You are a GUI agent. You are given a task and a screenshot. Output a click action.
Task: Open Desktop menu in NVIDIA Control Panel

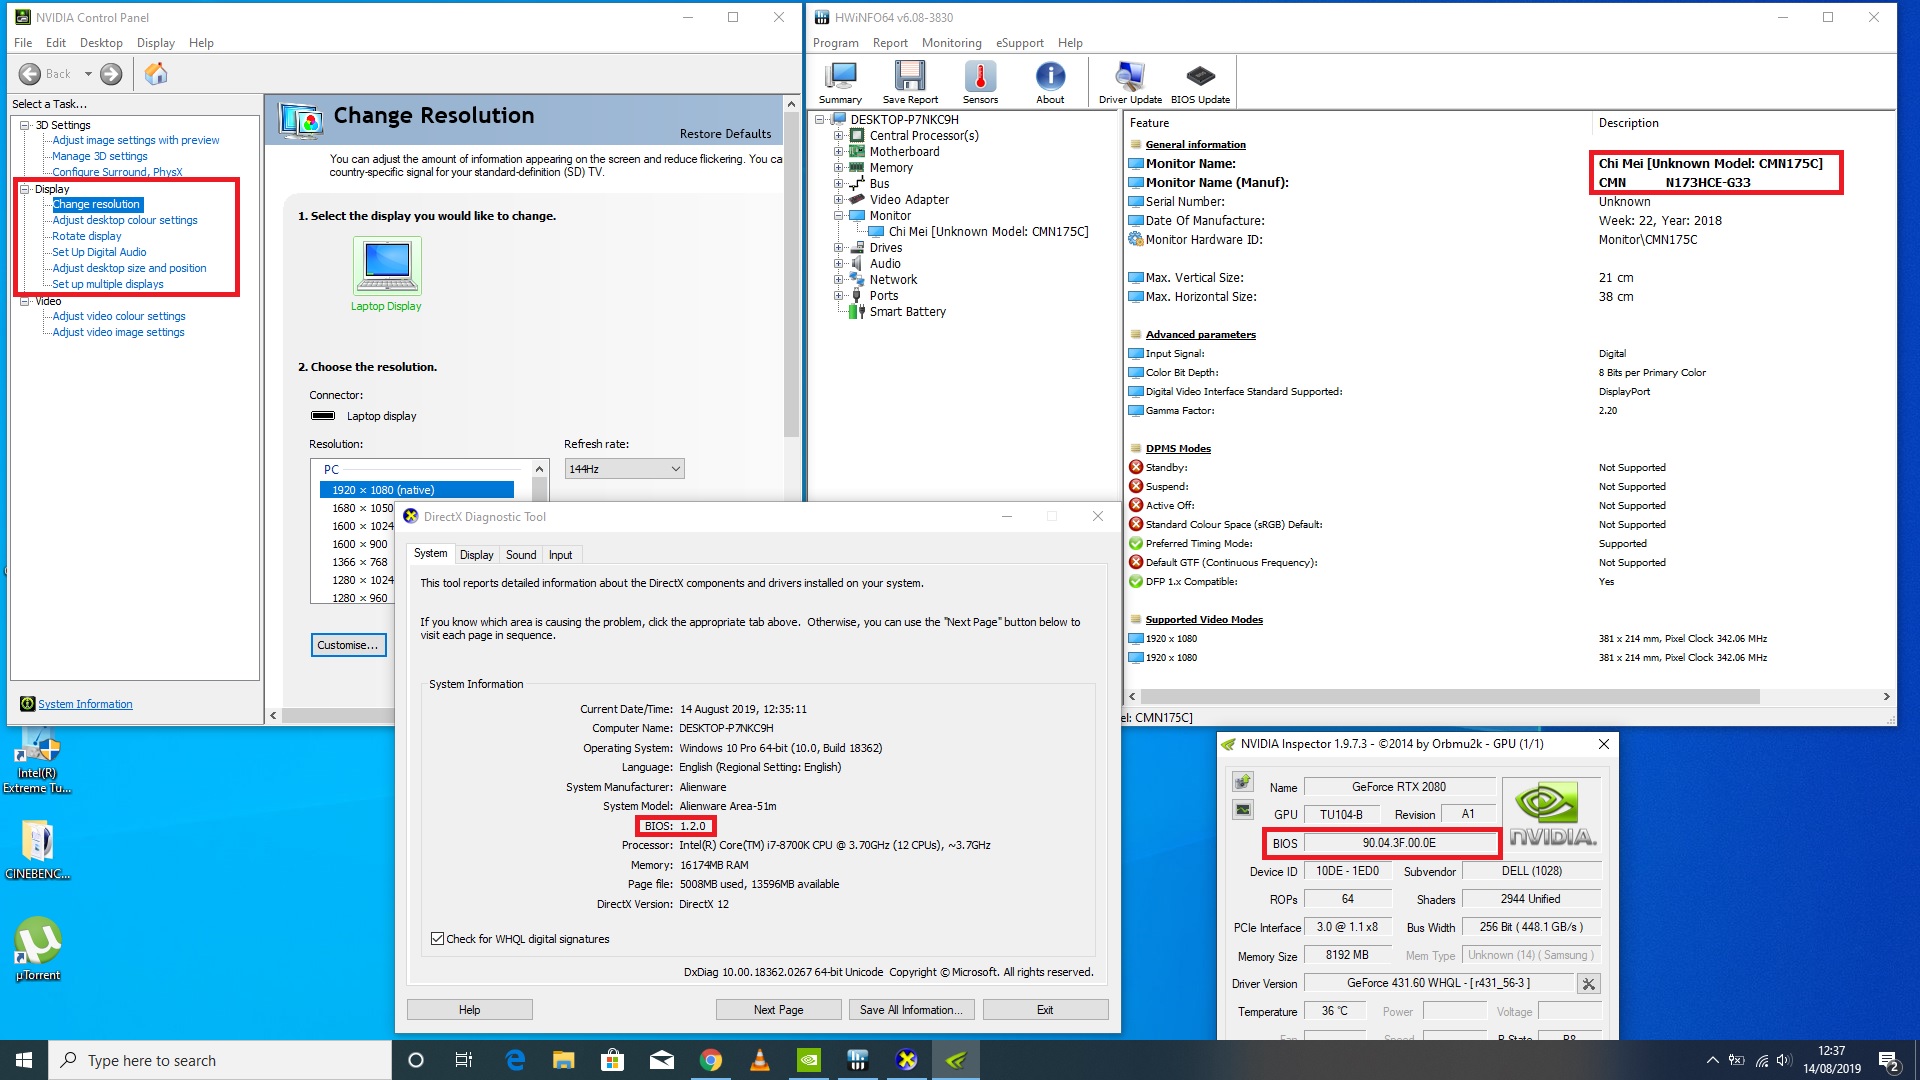click(x=101, y=43)
